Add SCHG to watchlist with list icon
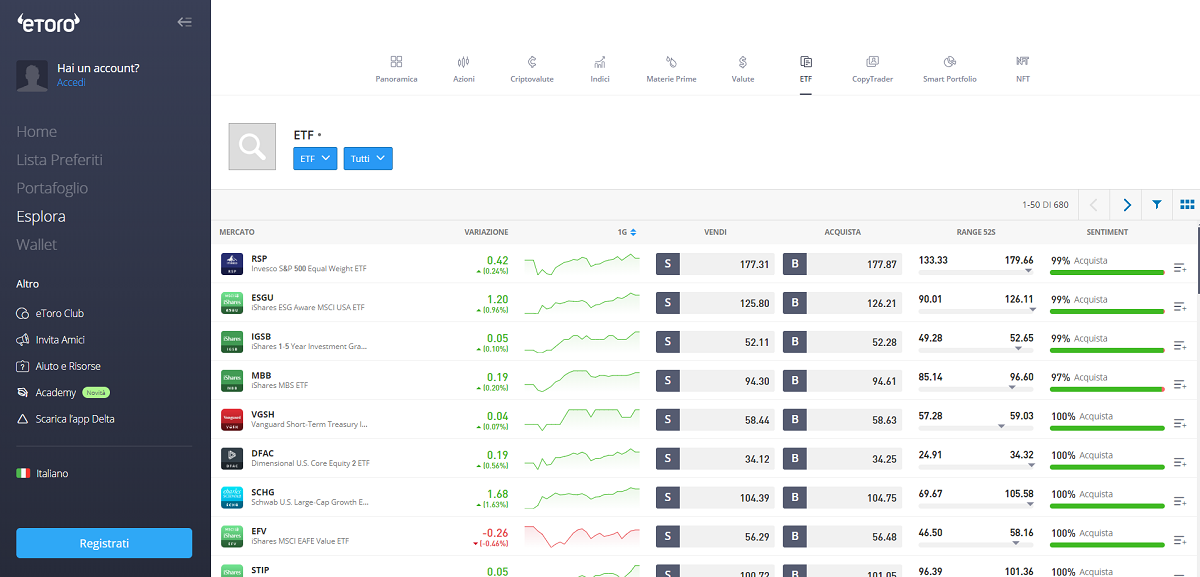This screenshot has width=1200, height=577. click(1180, 502)
